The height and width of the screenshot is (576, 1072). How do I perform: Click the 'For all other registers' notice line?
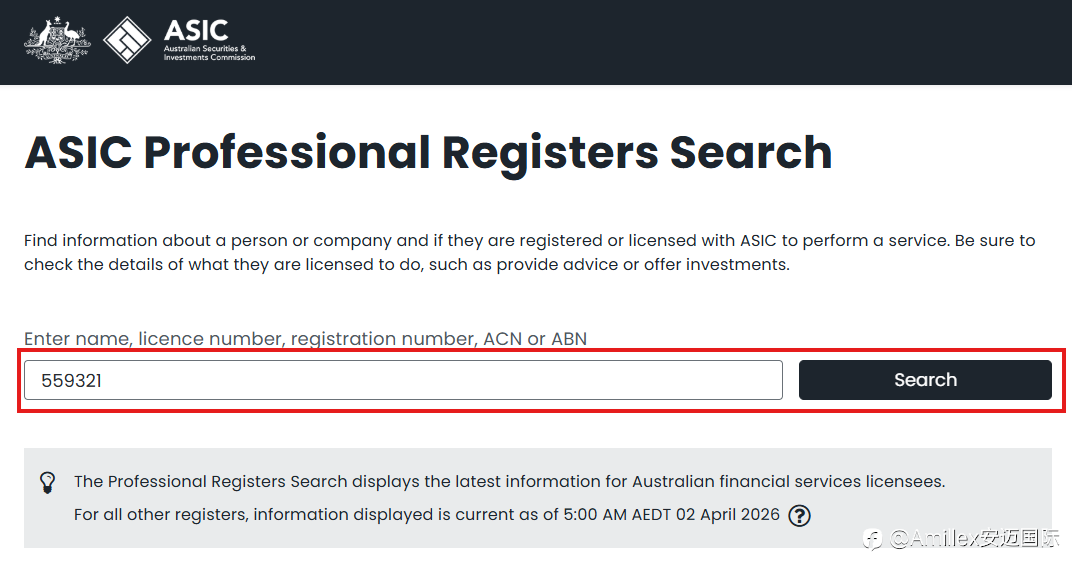(300, 516)
